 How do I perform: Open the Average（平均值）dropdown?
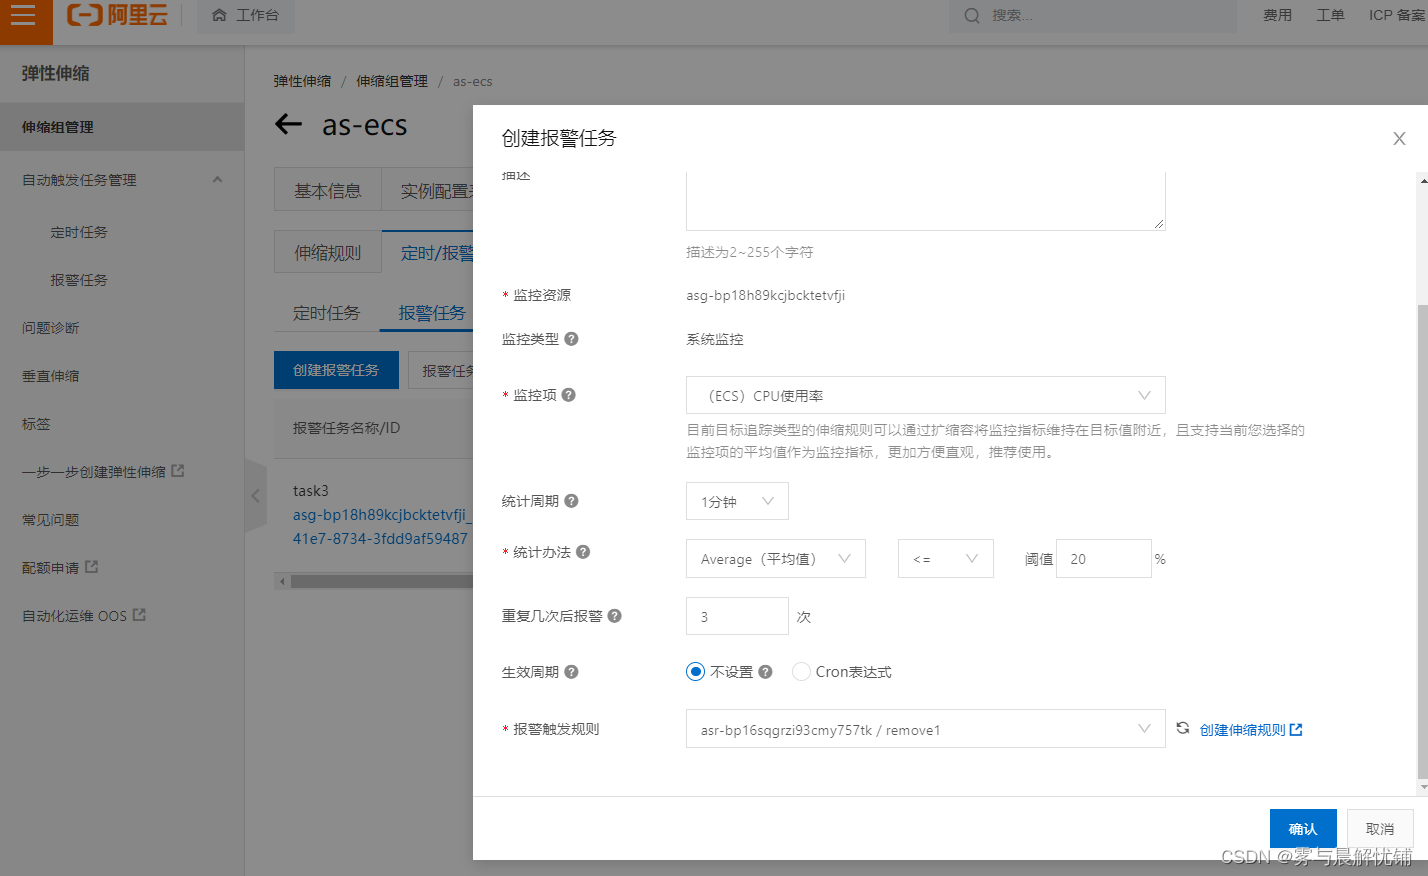775,558
